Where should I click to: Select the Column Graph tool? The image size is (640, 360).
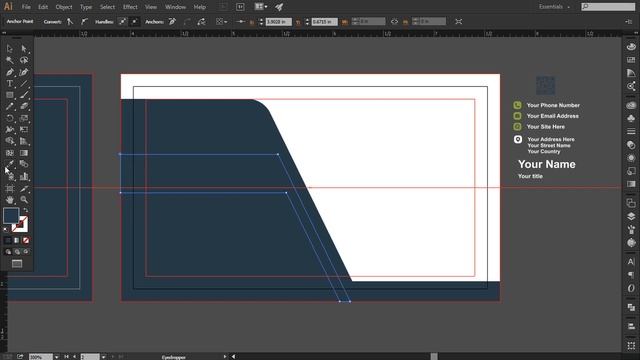click(x=24, y=176)
